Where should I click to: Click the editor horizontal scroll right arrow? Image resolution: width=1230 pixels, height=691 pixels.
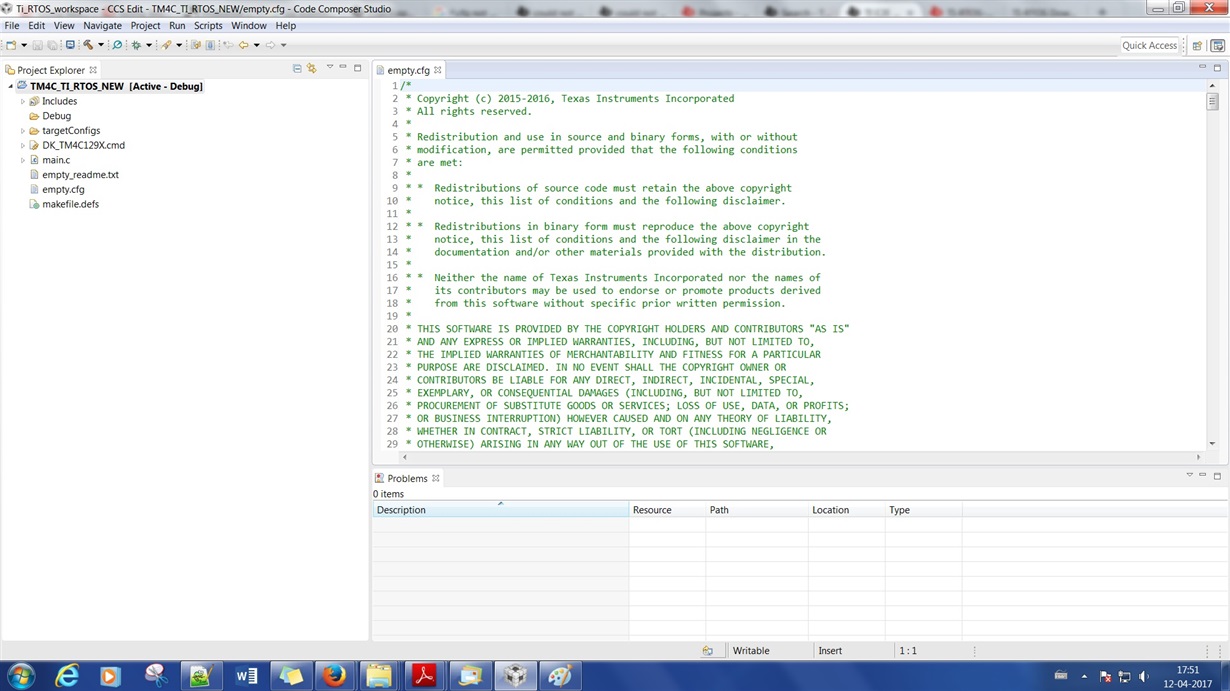(1199, 457)
